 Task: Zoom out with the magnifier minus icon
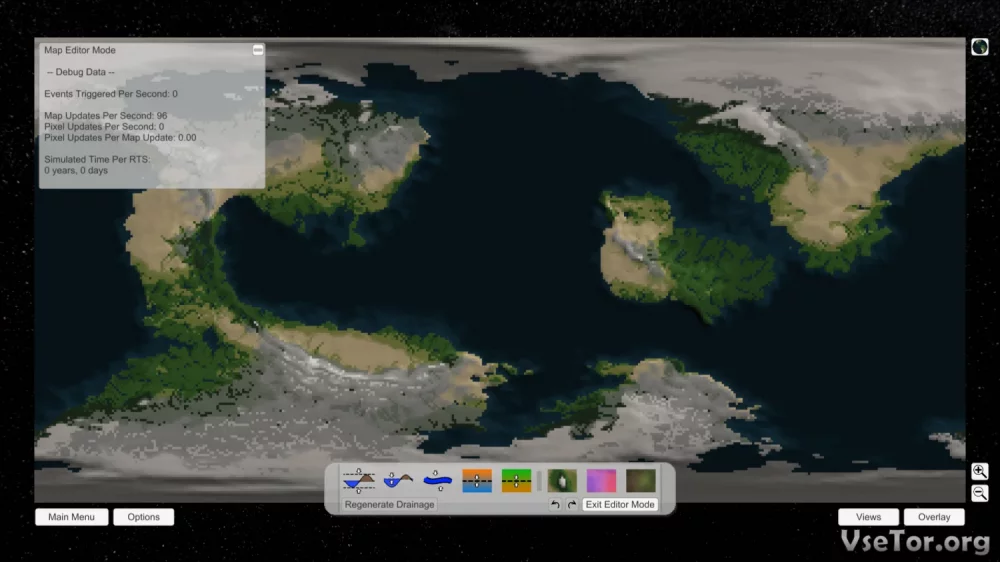tap(979, 492)
